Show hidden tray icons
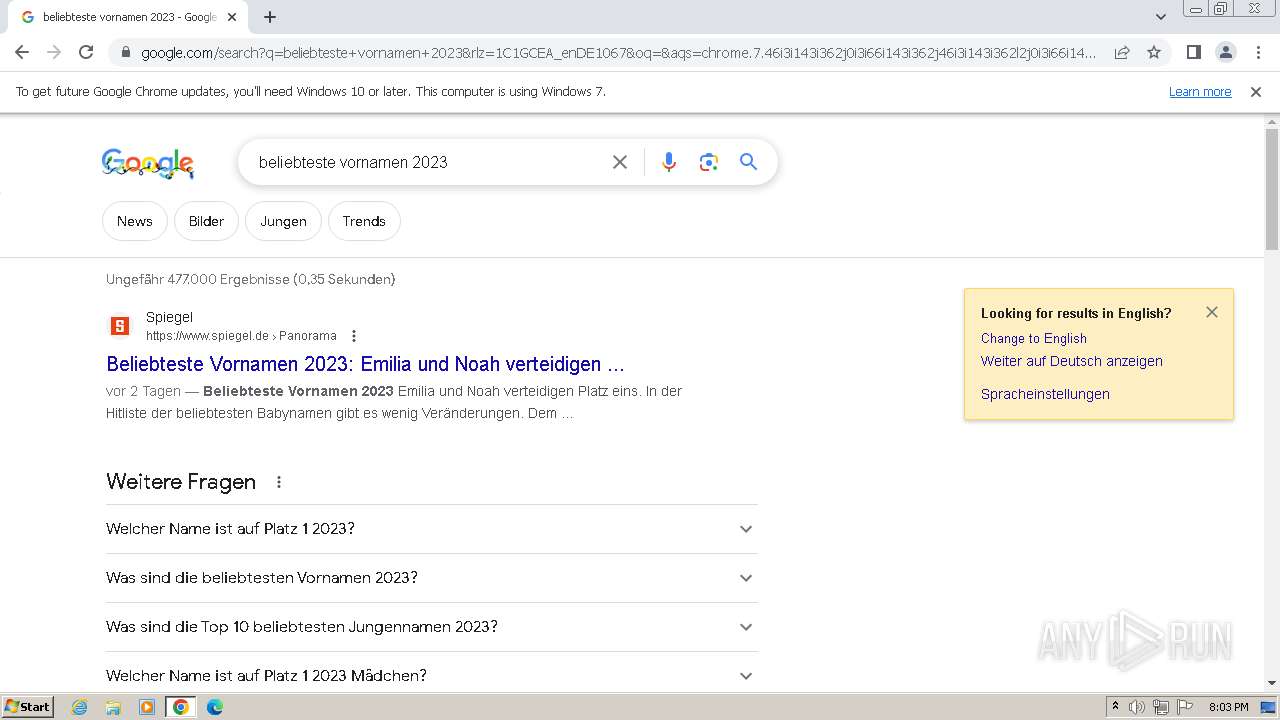This screenshot has height=720, width=1280. pyautogui.click(x=1115, y=707)
